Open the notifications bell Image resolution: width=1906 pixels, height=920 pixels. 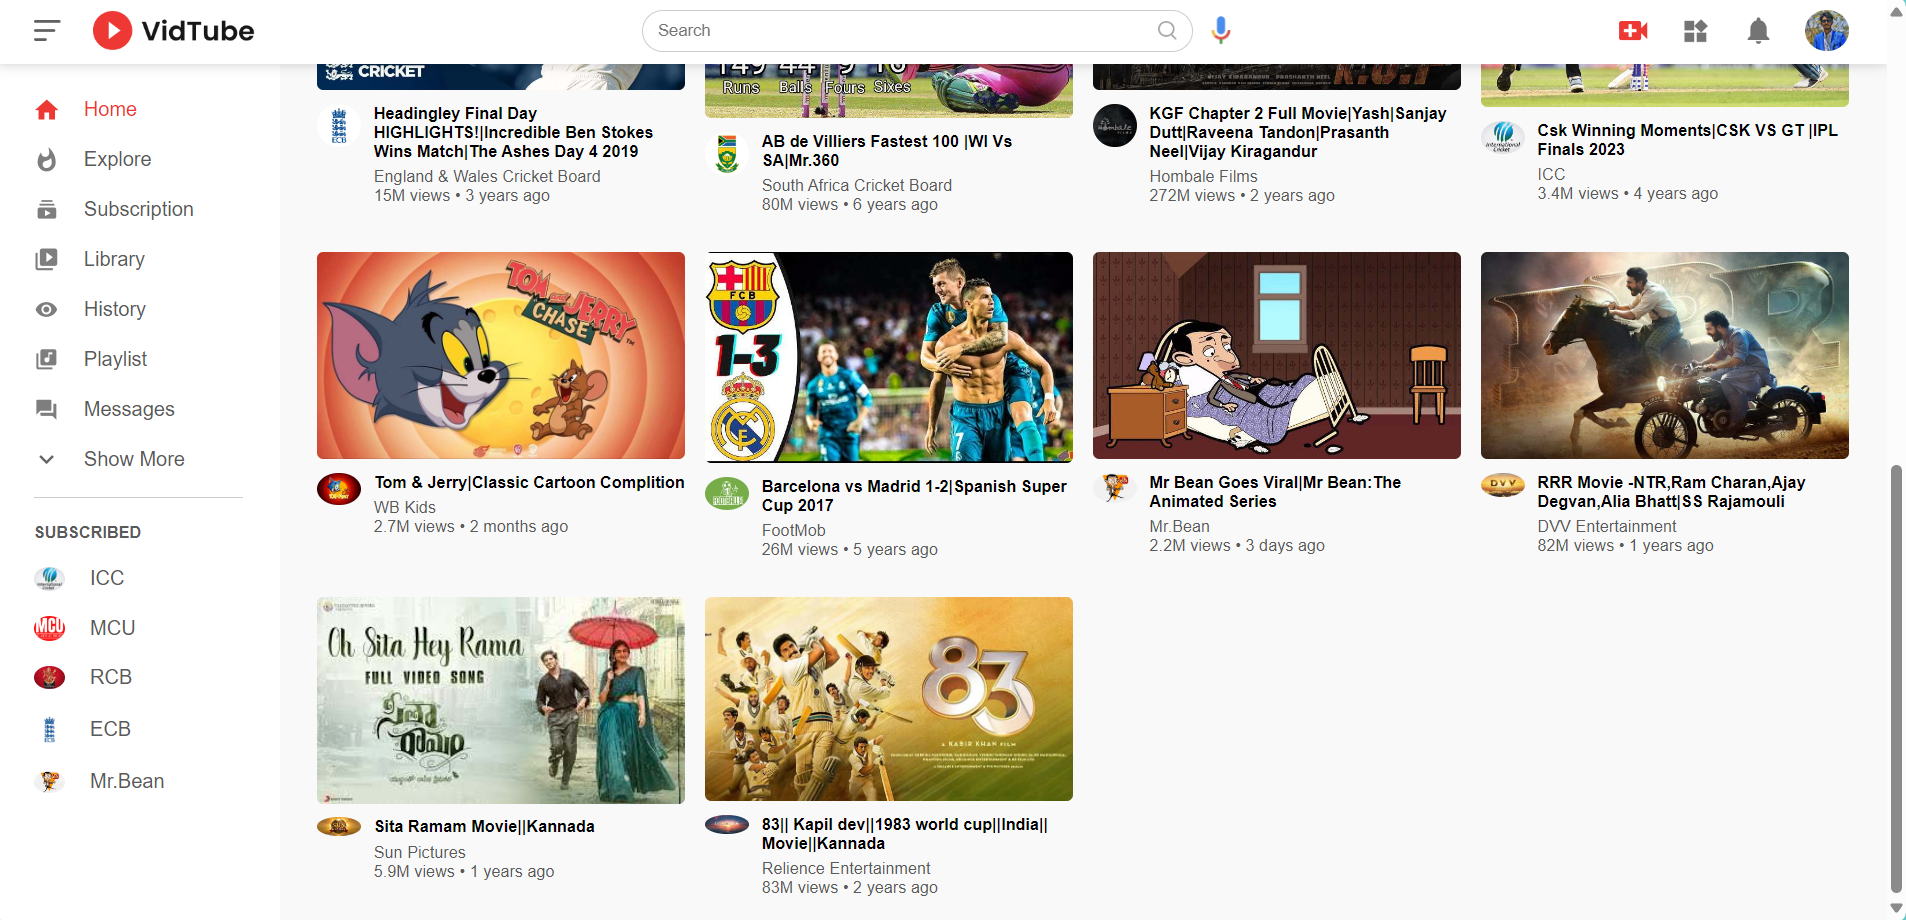[1758, 31]
